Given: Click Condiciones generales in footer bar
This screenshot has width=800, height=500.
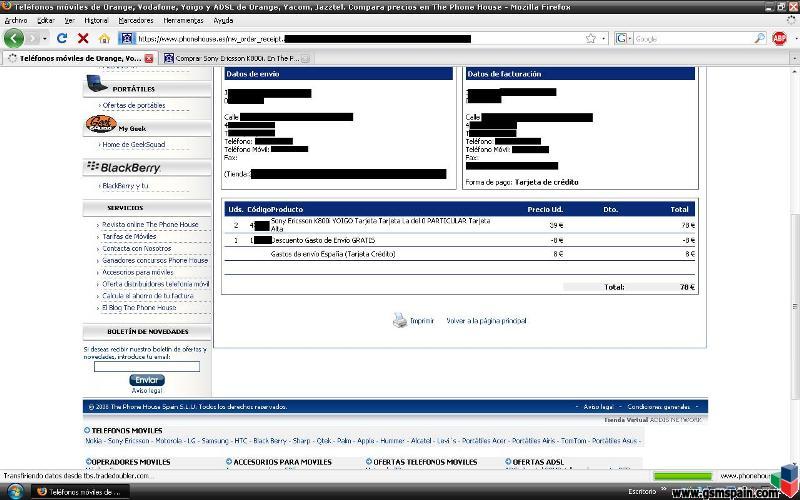Looking at the screenshot, I should pyautogui.click(x=659, y=407).
